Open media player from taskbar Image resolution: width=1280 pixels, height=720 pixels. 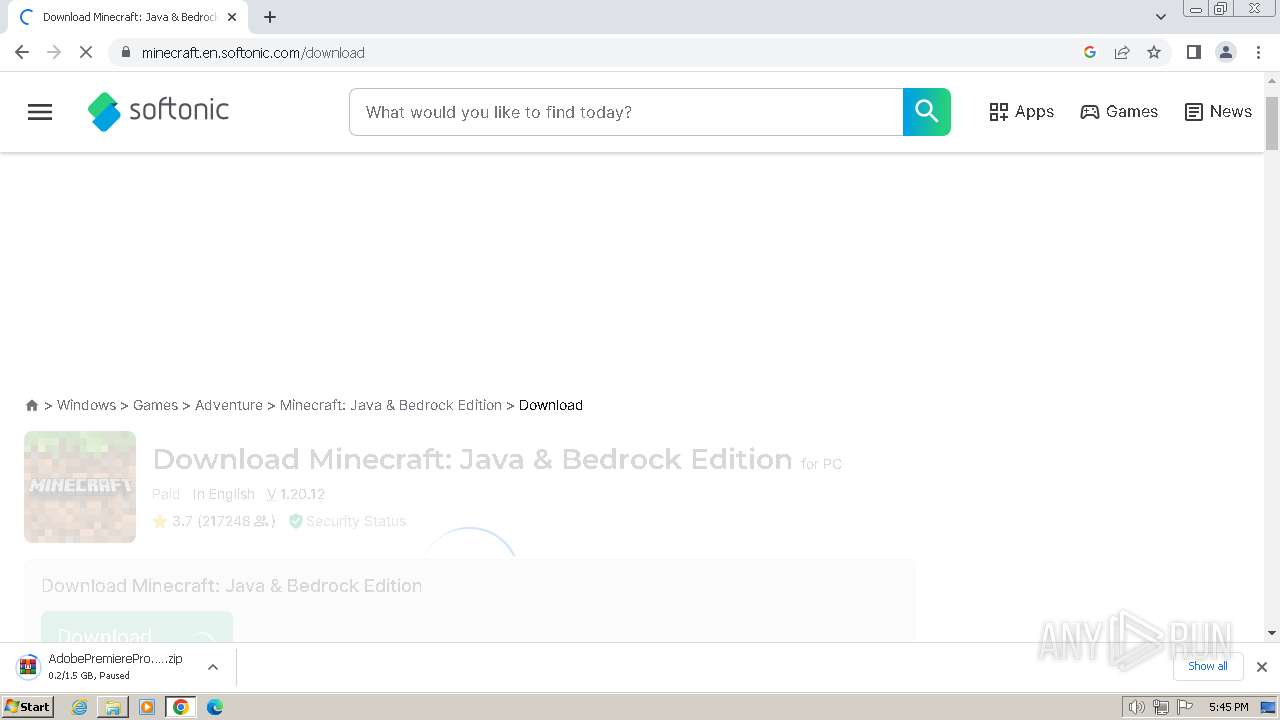point(147,707)
